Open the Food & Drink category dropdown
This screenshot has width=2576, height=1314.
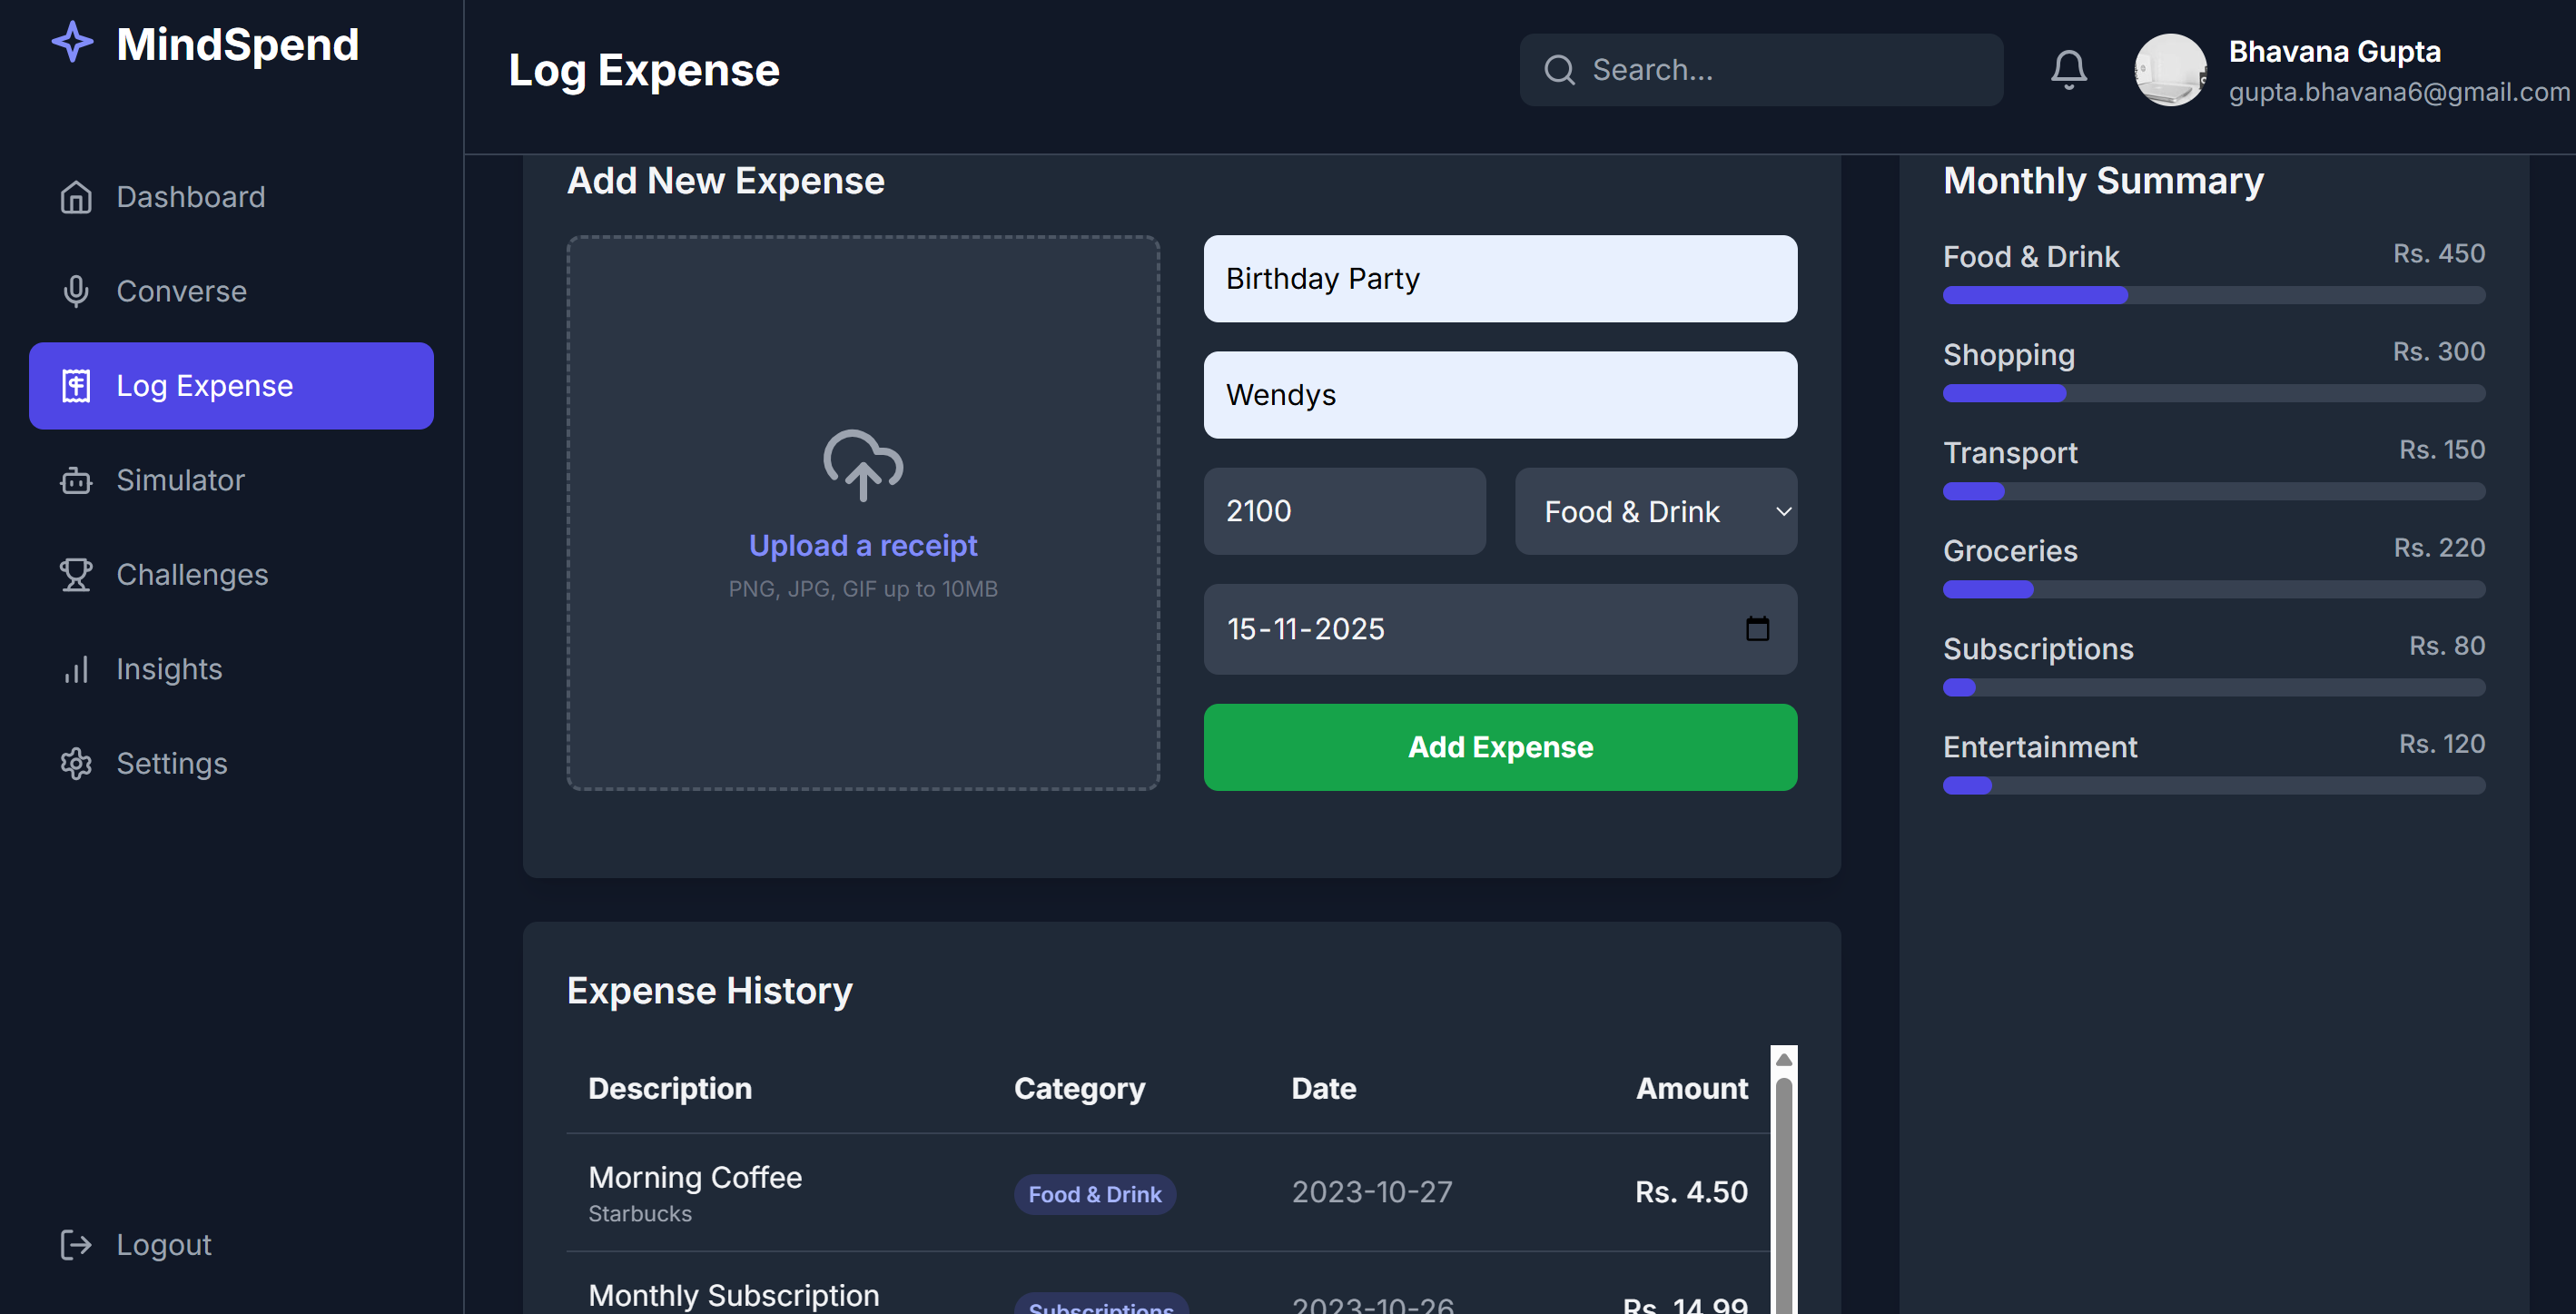pos(1655,511)
